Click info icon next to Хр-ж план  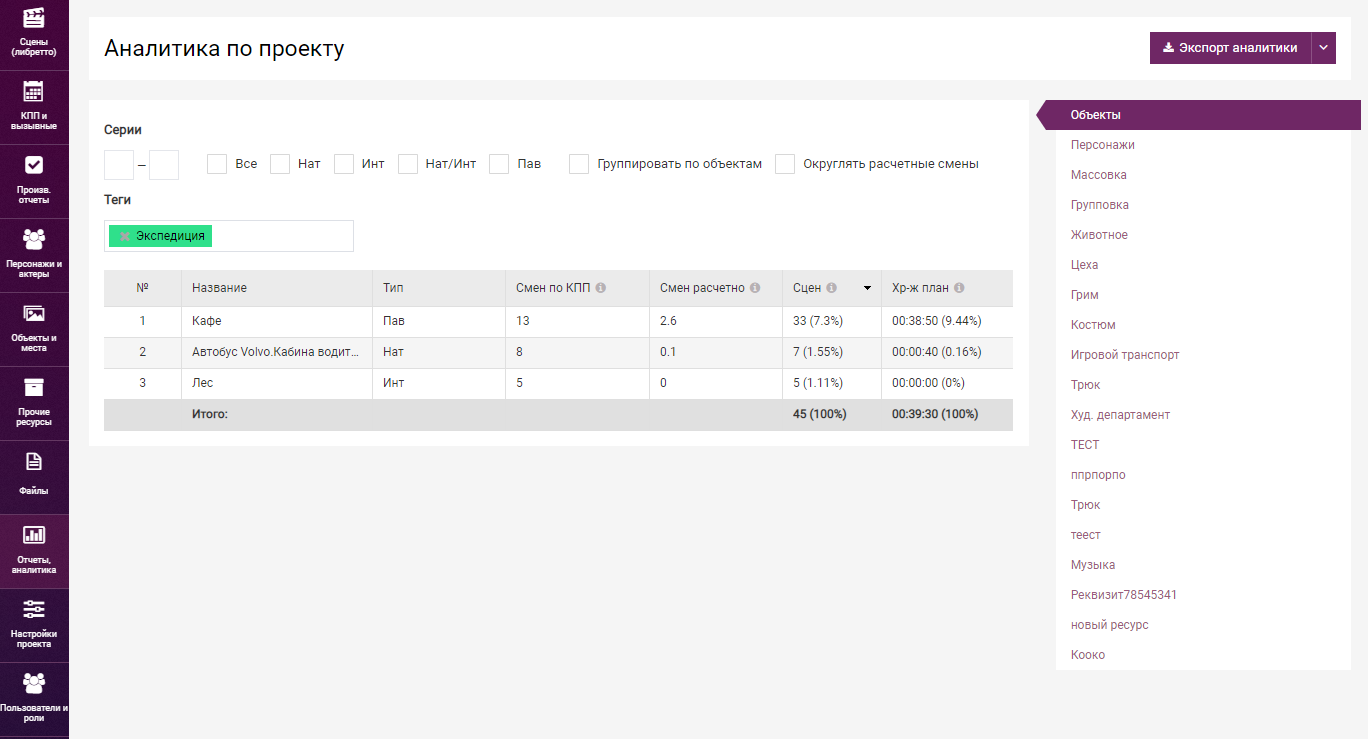[959, 288]
